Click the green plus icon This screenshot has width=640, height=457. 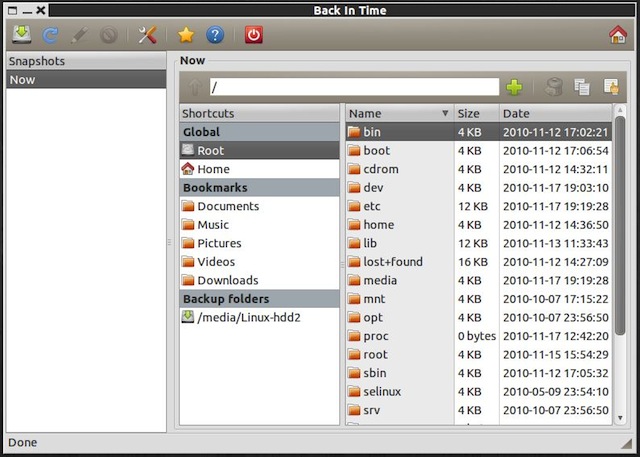514,87
